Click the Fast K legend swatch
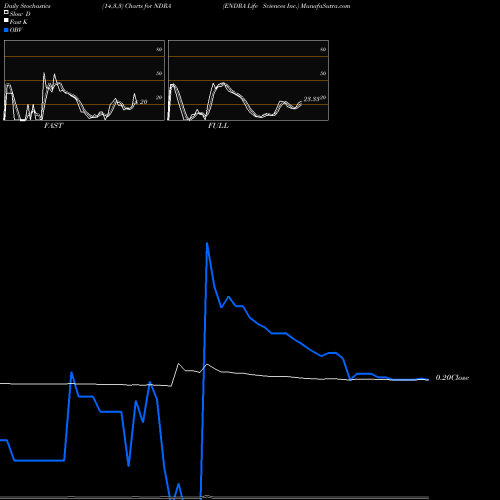The width and height of the screenshot is (500, 500). click(x=6, y=21)
